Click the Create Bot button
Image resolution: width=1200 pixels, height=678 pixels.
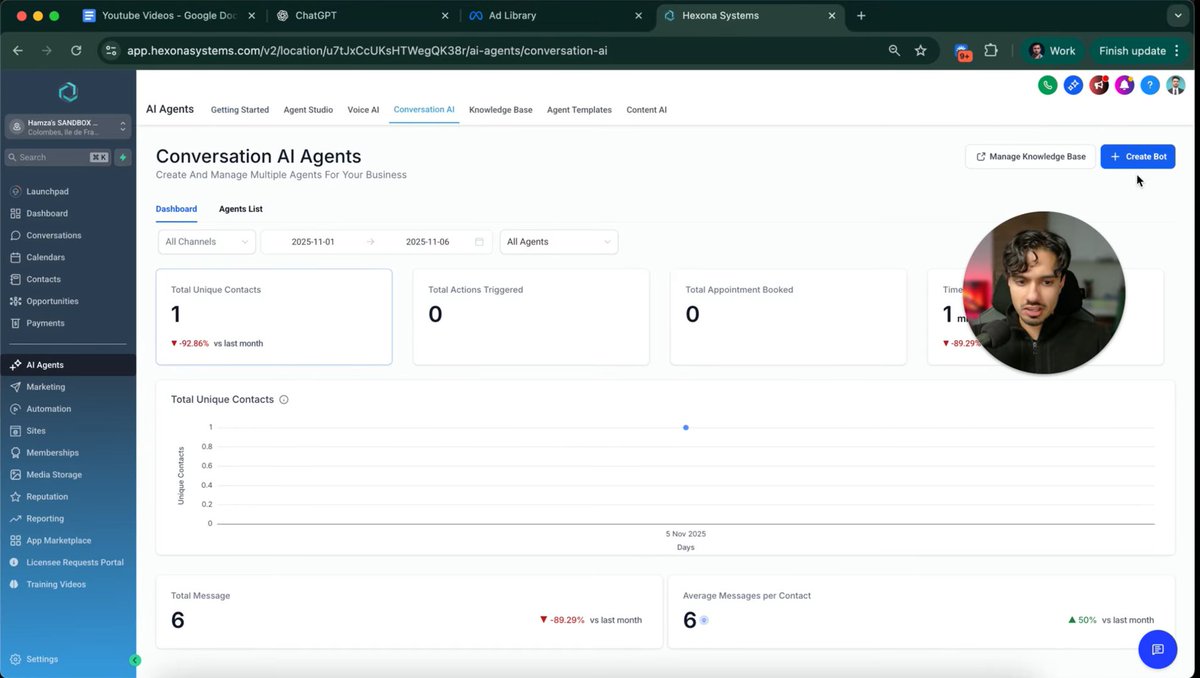point(1138,156)
